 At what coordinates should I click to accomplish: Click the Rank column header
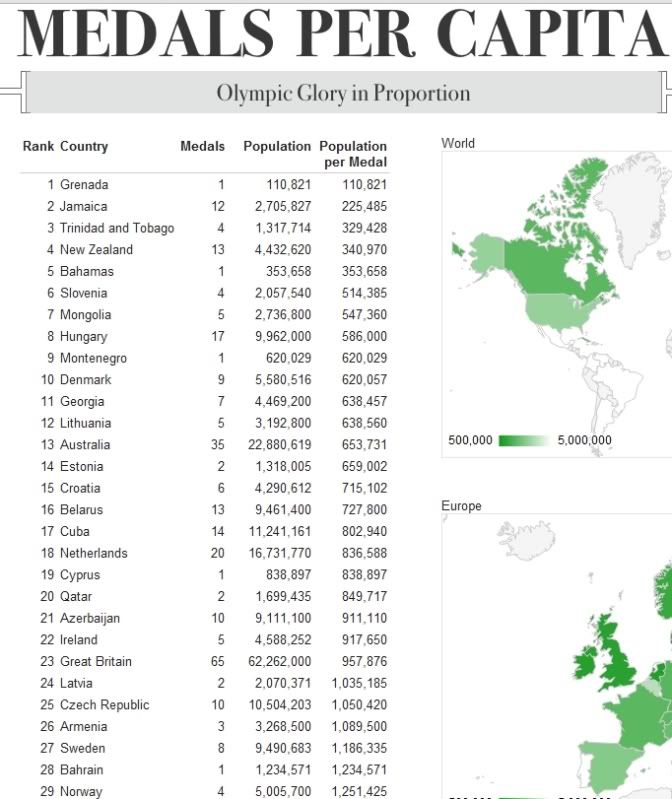[38, 146]
